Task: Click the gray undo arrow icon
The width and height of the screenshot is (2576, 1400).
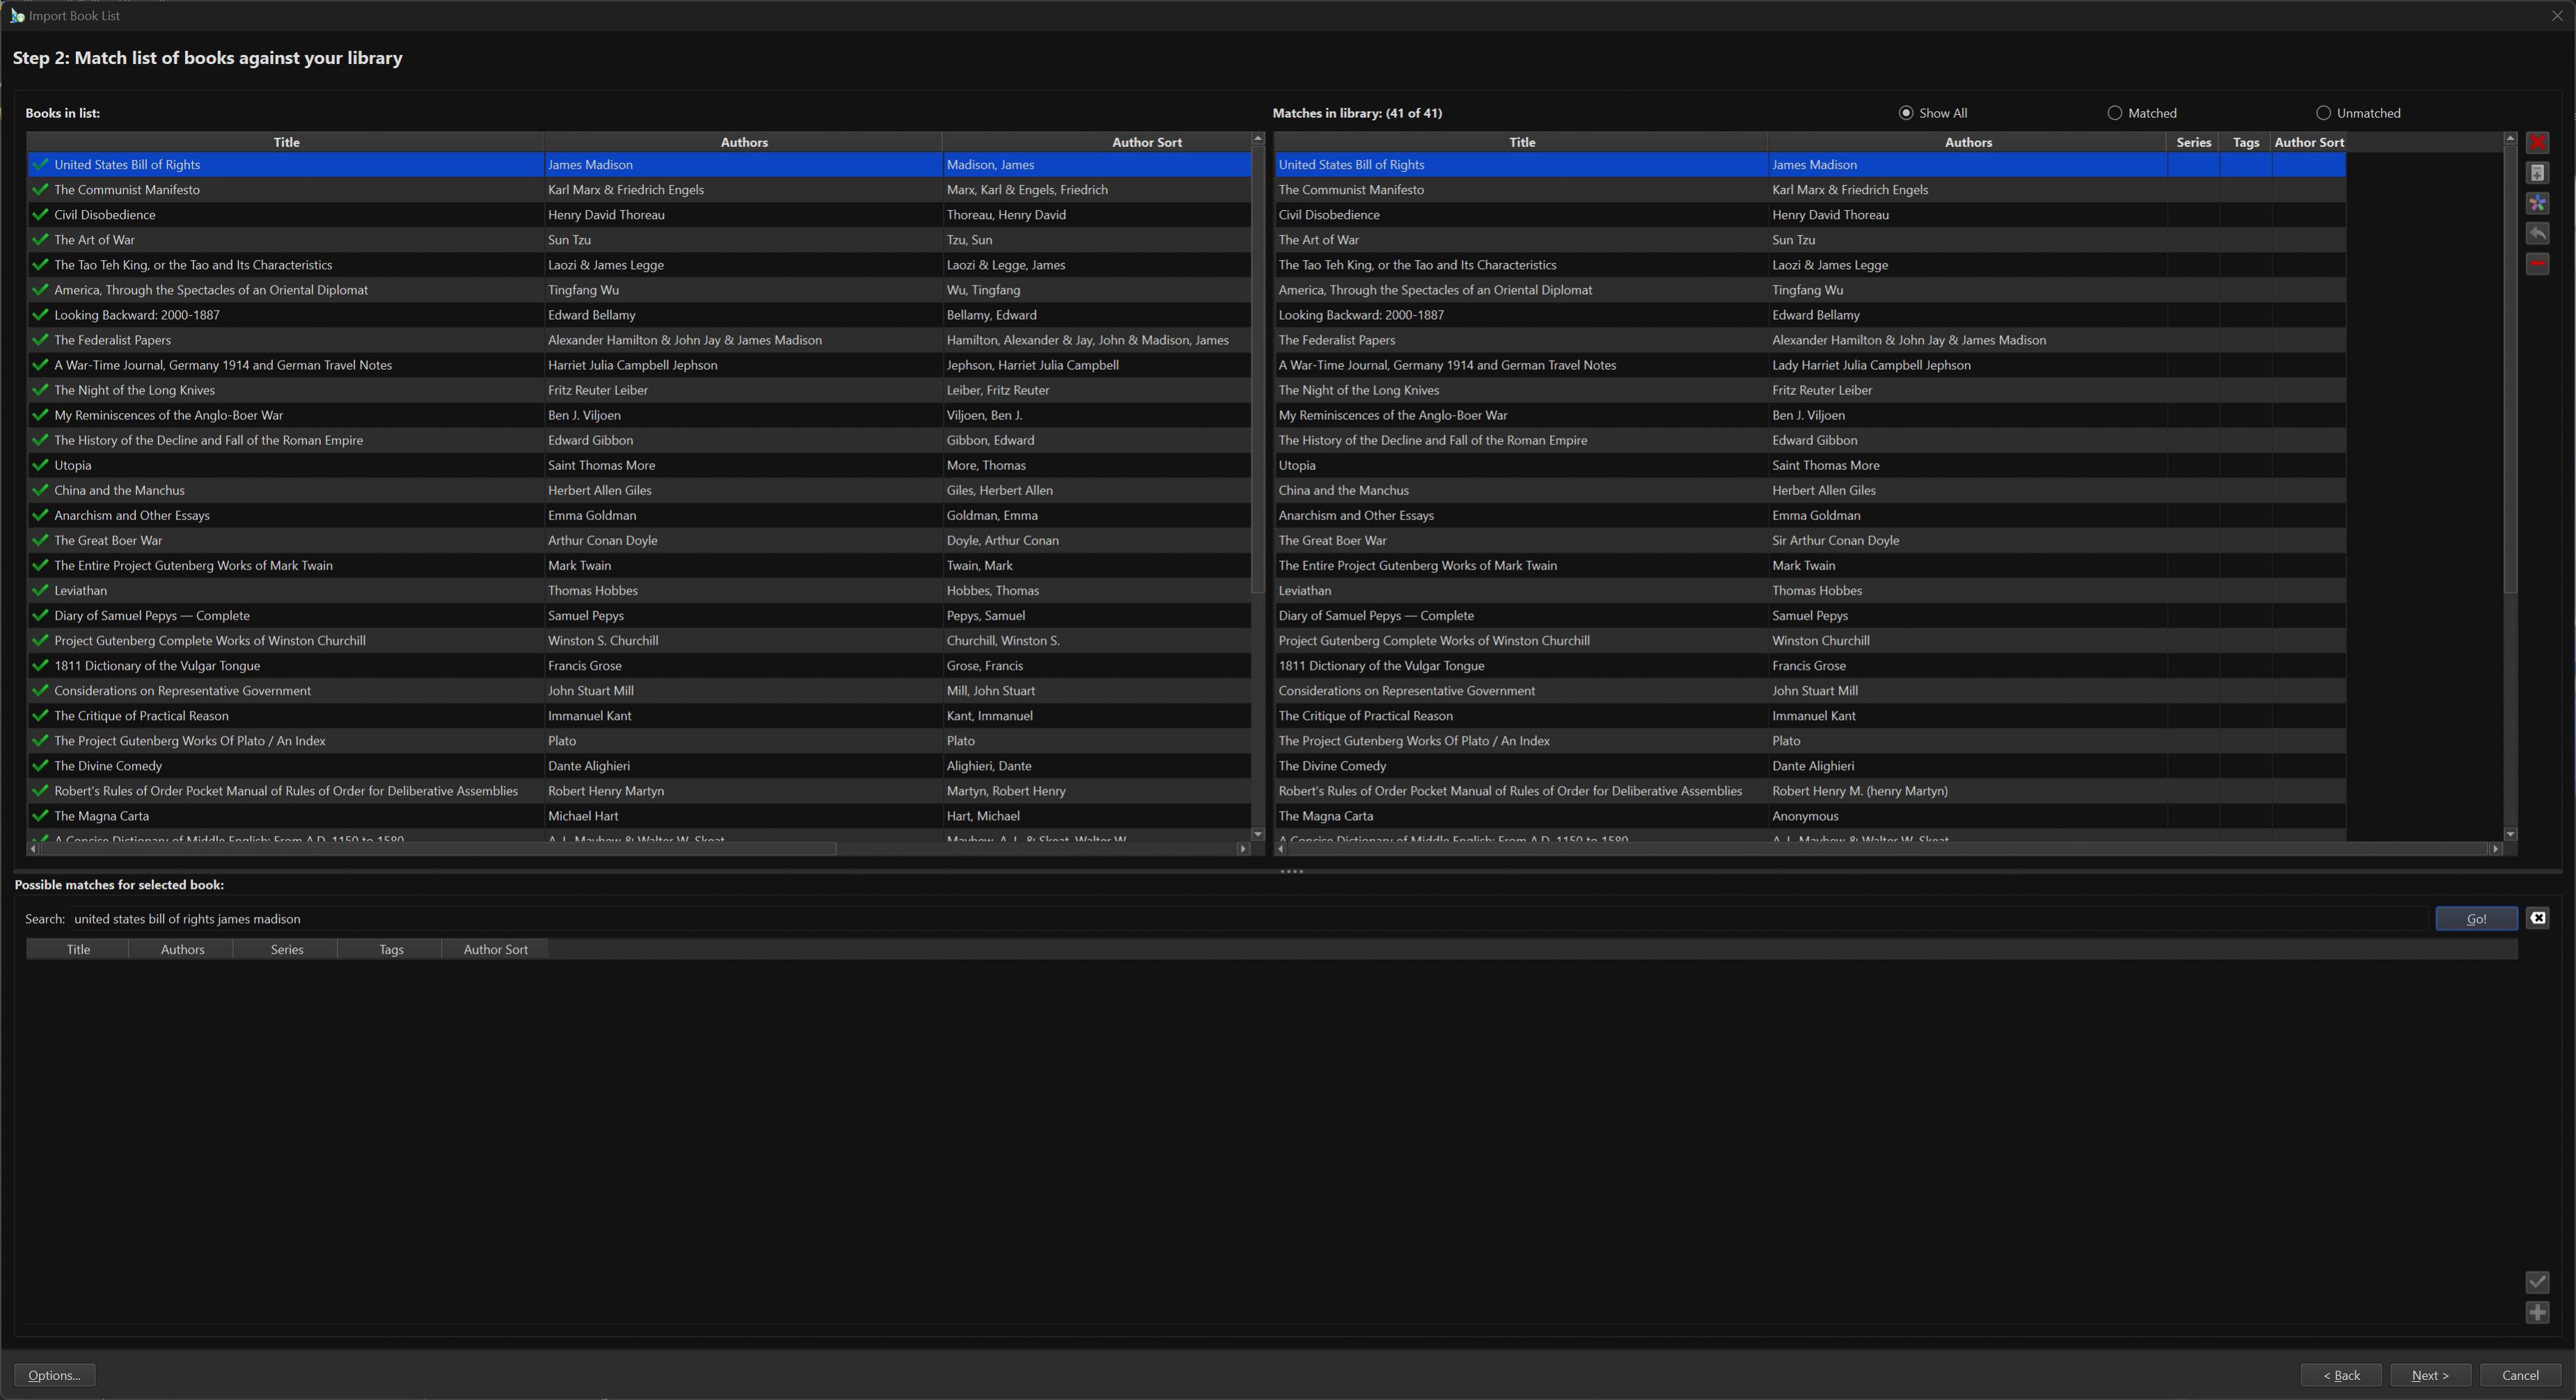Action: (x=2537, y=234)
